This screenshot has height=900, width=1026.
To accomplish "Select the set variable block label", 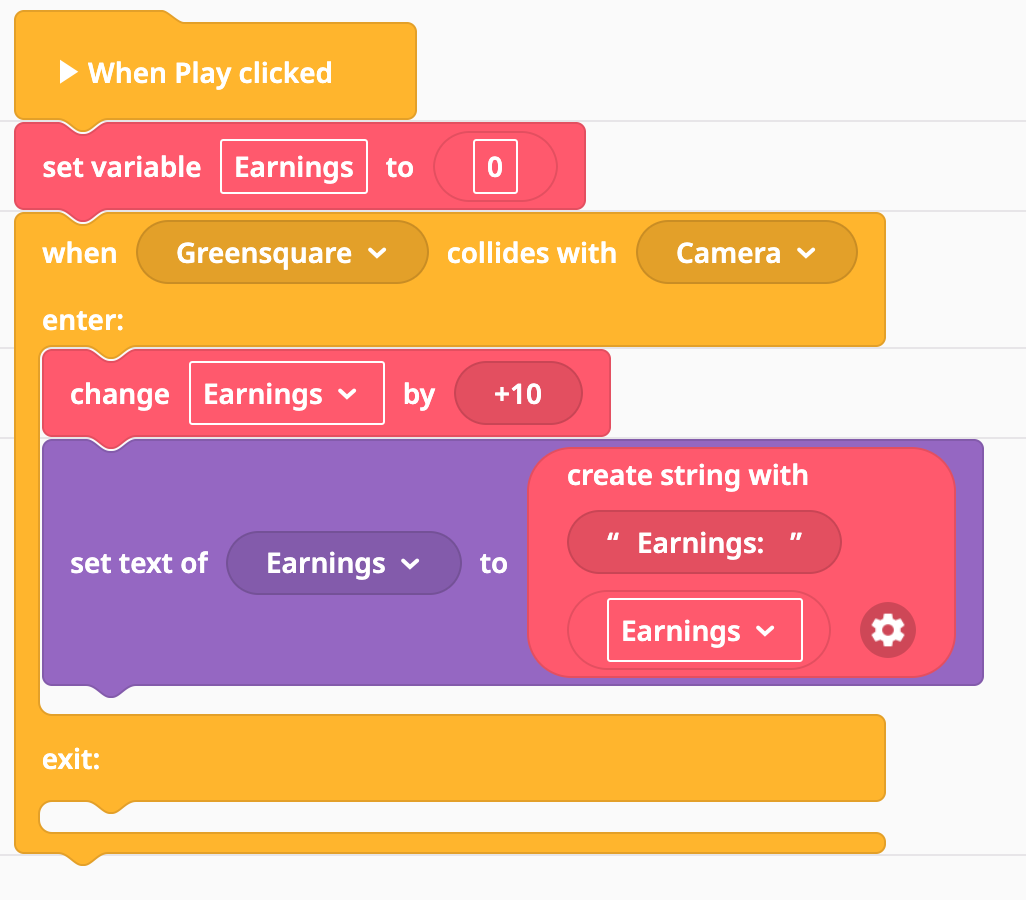I will click(x=122, y=168).
